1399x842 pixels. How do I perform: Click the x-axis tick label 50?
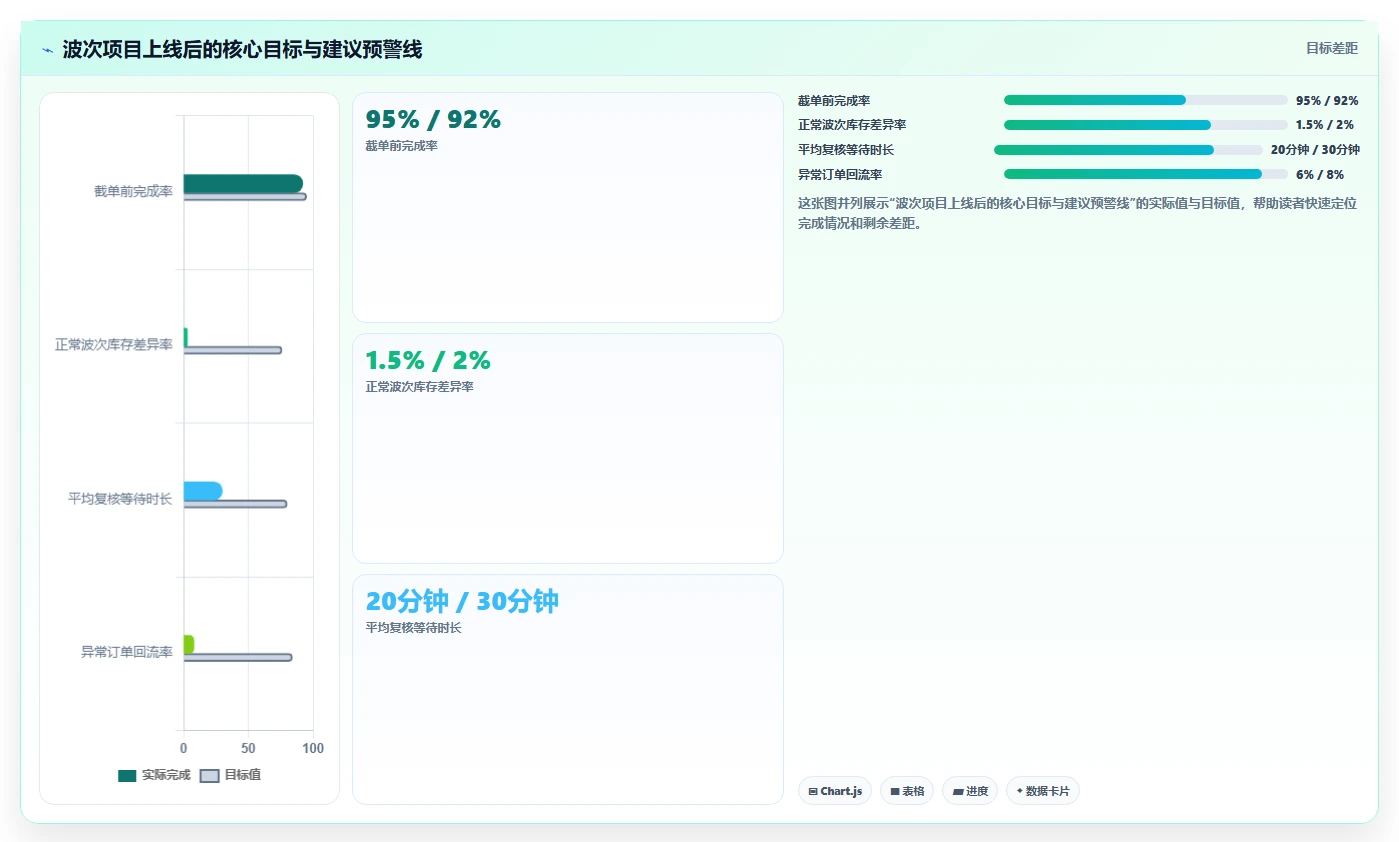248,748
